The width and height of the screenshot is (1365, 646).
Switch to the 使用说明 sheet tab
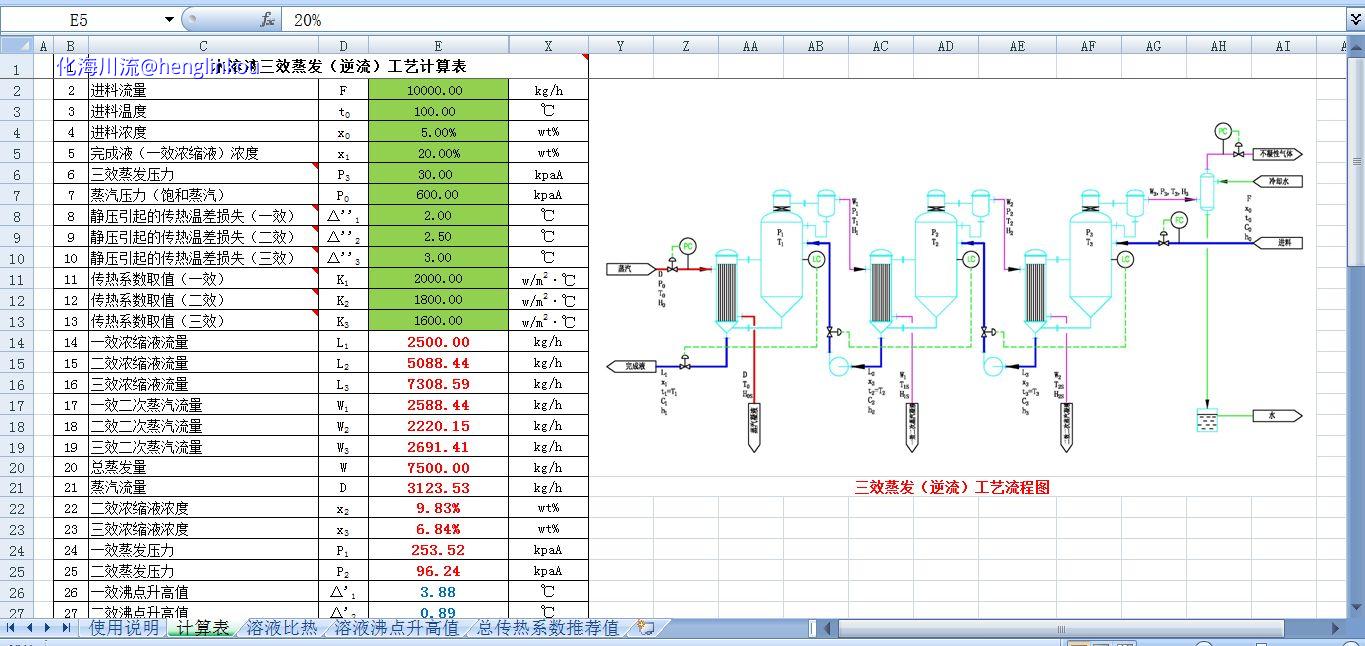pos(124,628)
